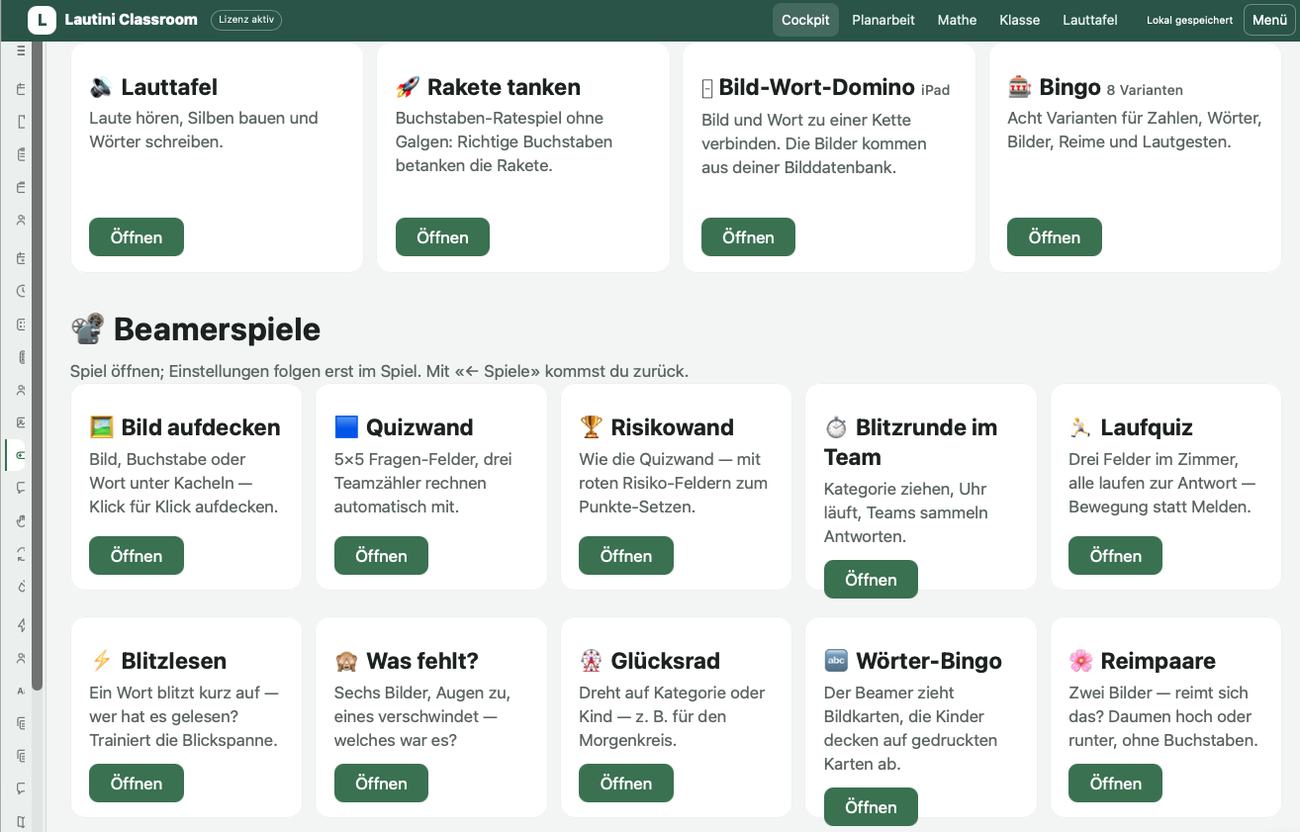Select the lightning bolt icon in the left sidebar

pos(21,625)
